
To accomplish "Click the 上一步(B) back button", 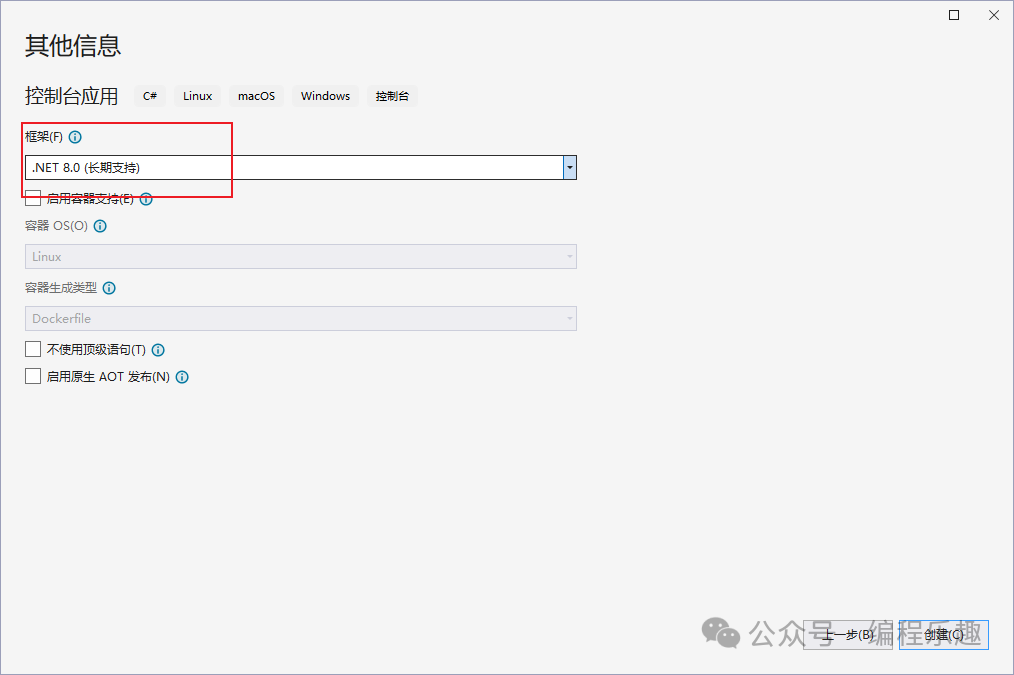I will tap(848, 635).
